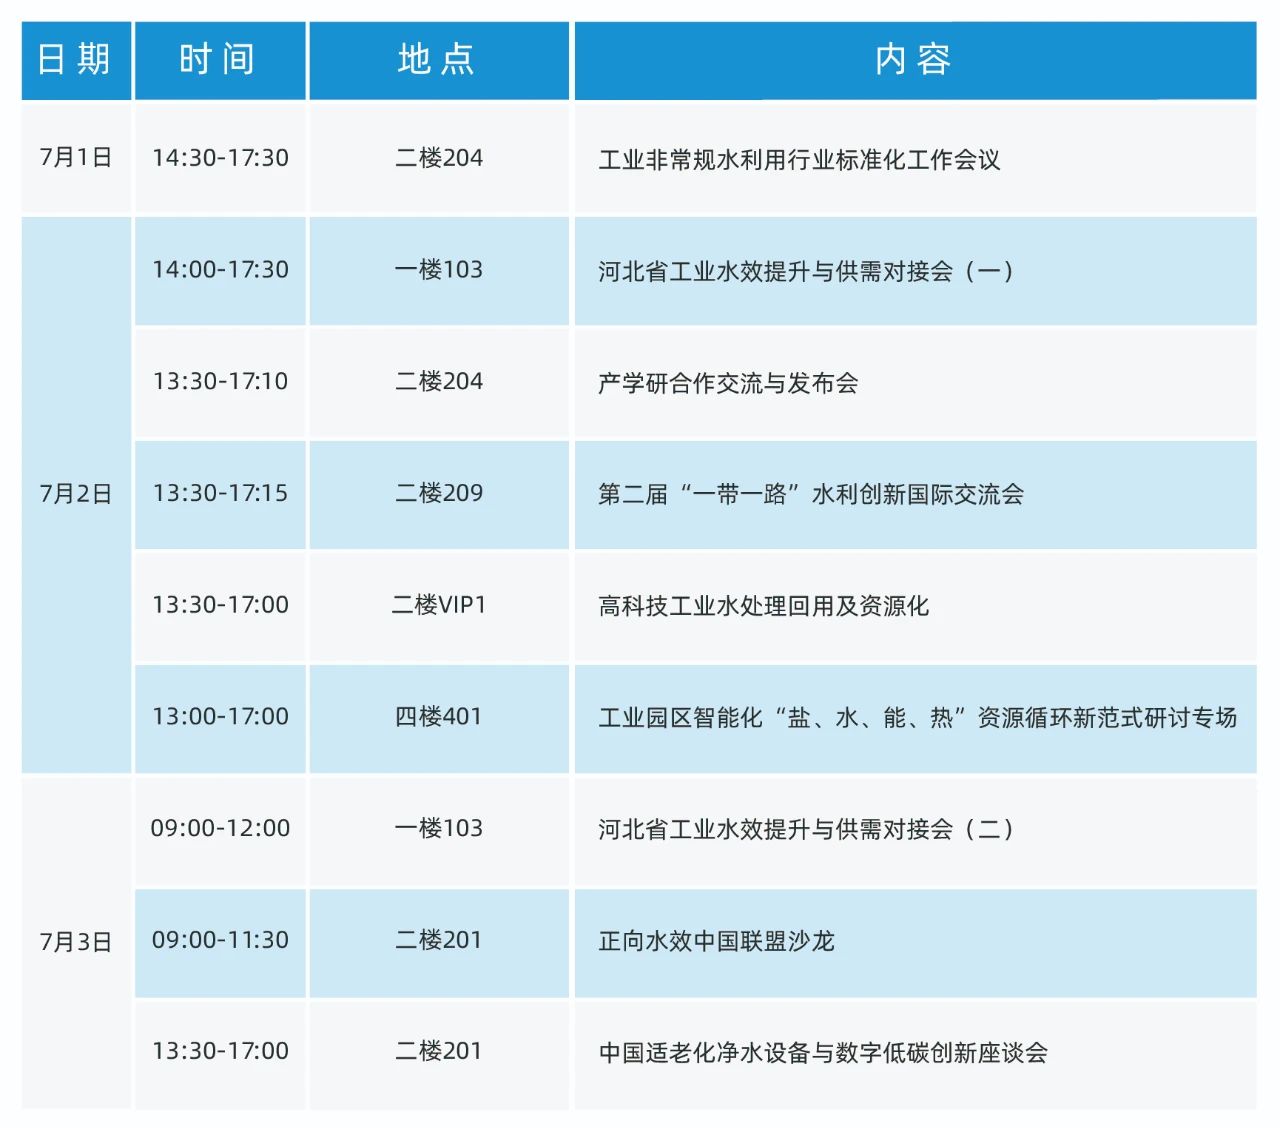Click the 地点 column header
The width and height of the screenshot is (1280, 1128).
coord(439,60)
